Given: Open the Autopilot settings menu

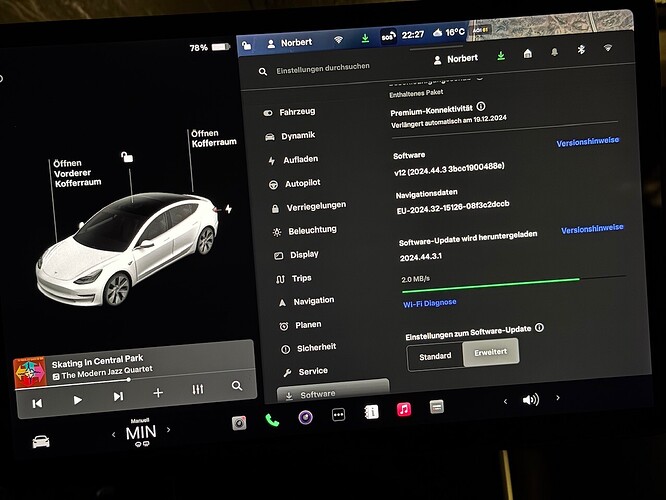Looking at the screenshot, I should click(294, 184).
